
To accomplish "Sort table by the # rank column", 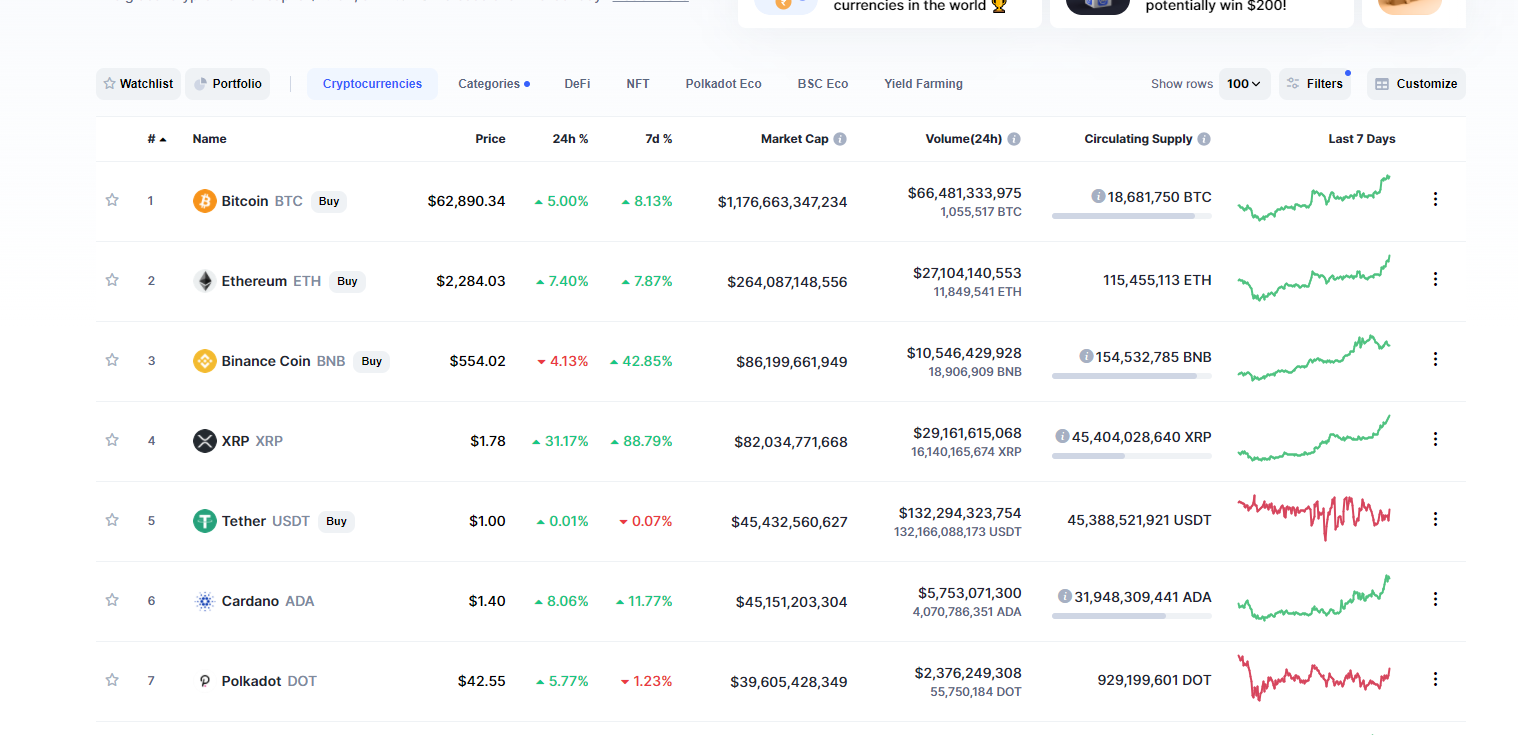I will click(x=157, y=139).
